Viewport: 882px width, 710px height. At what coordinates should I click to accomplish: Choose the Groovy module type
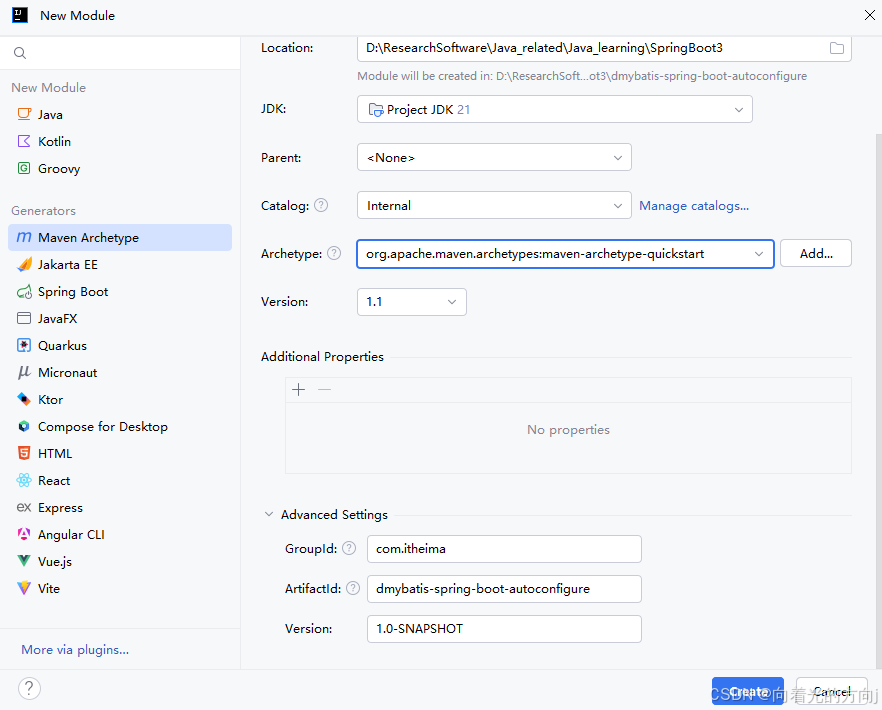(x=58, y=169)
